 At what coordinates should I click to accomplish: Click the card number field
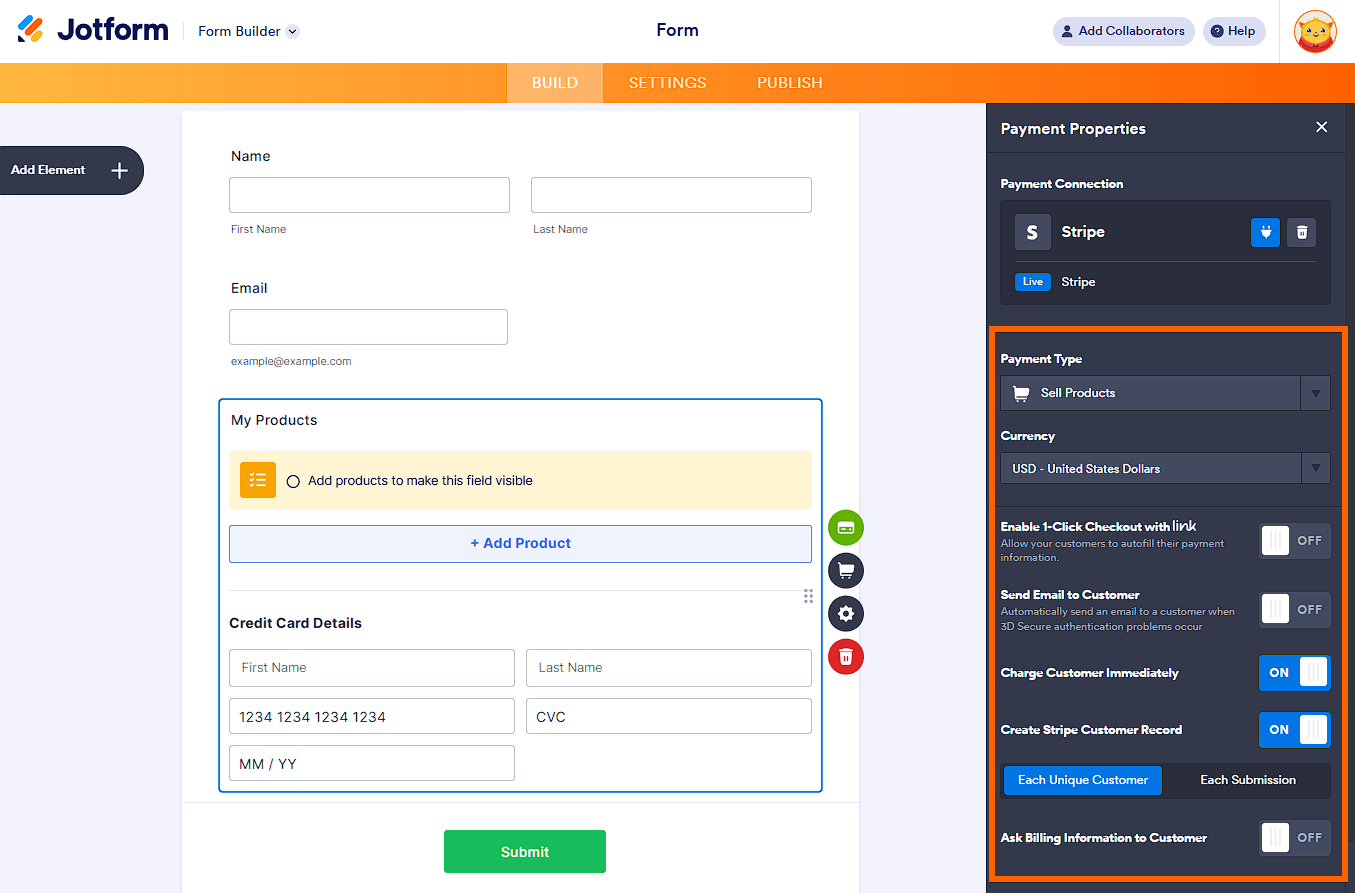point(372,717)
